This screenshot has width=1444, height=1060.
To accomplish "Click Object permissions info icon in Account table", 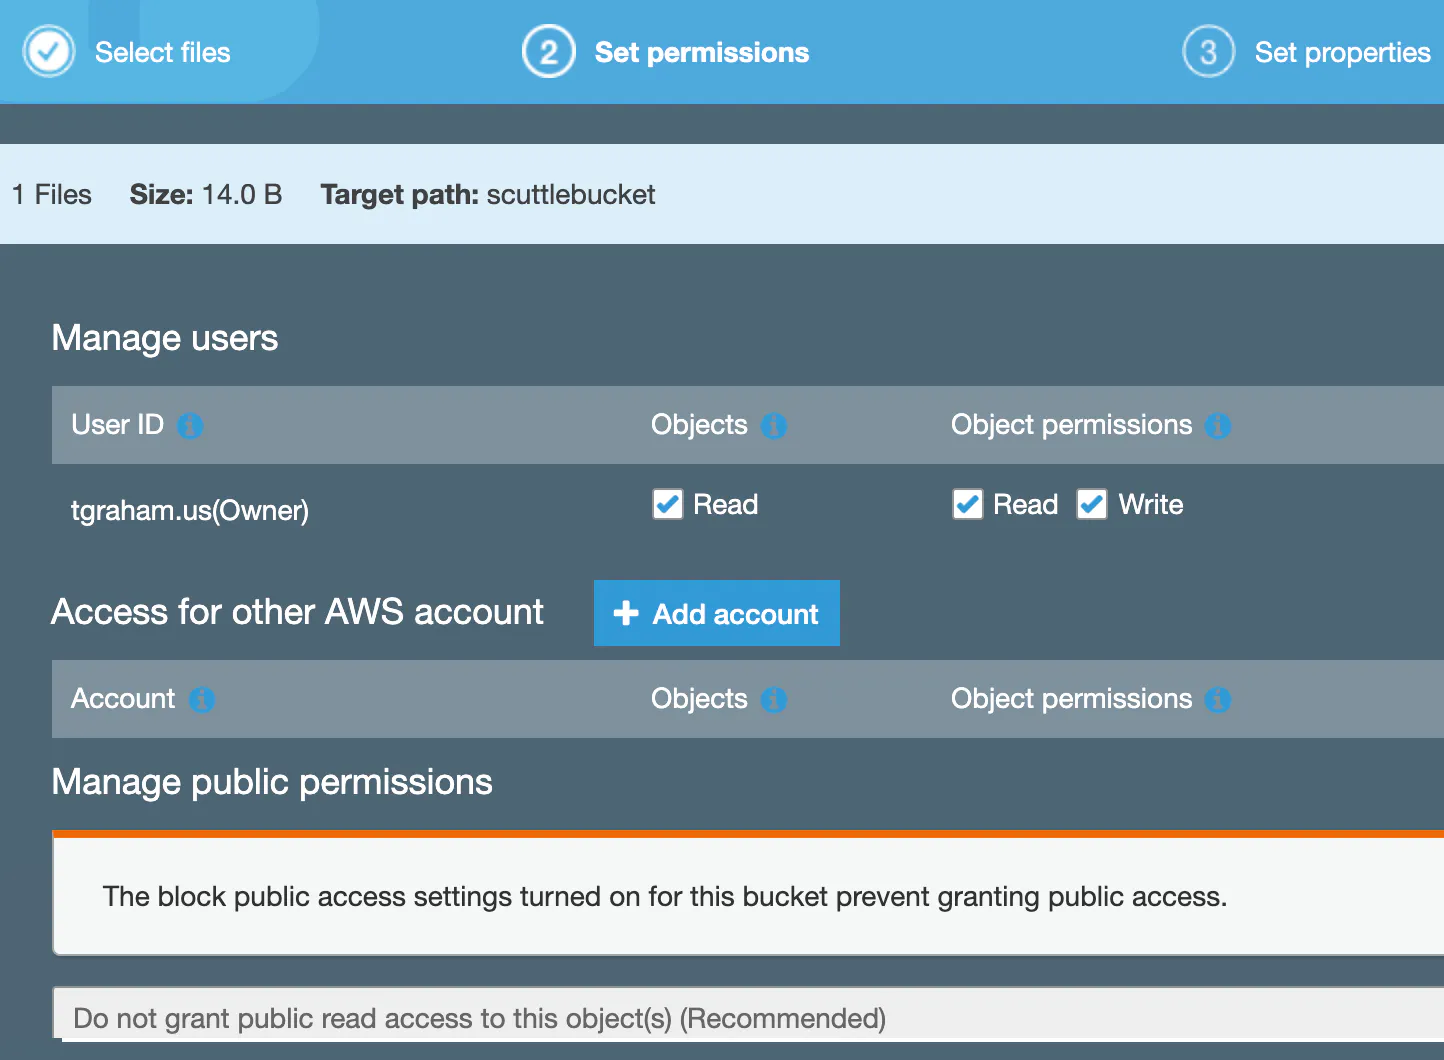I will [1218, 700].
